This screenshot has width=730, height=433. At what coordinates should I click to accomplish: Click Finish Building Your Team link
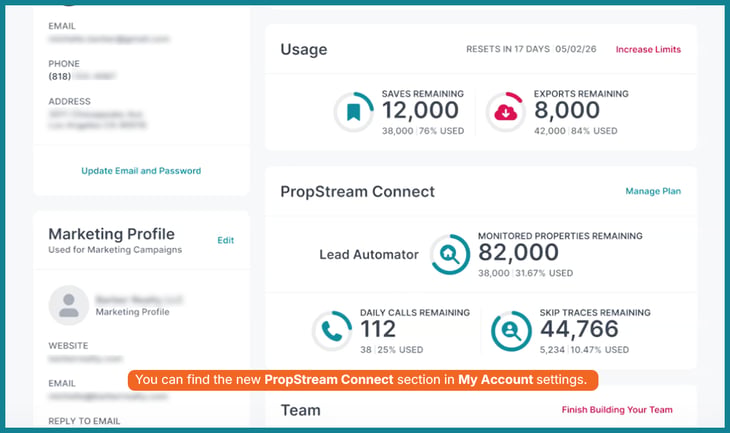(x=617, y=410)
